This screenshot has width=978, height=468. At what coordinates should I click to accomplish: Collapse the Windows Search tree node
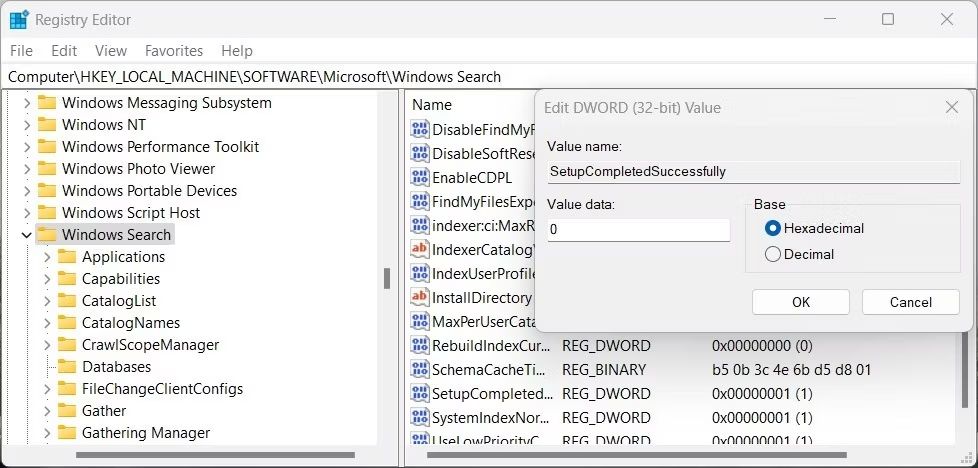tap(26, 235)
